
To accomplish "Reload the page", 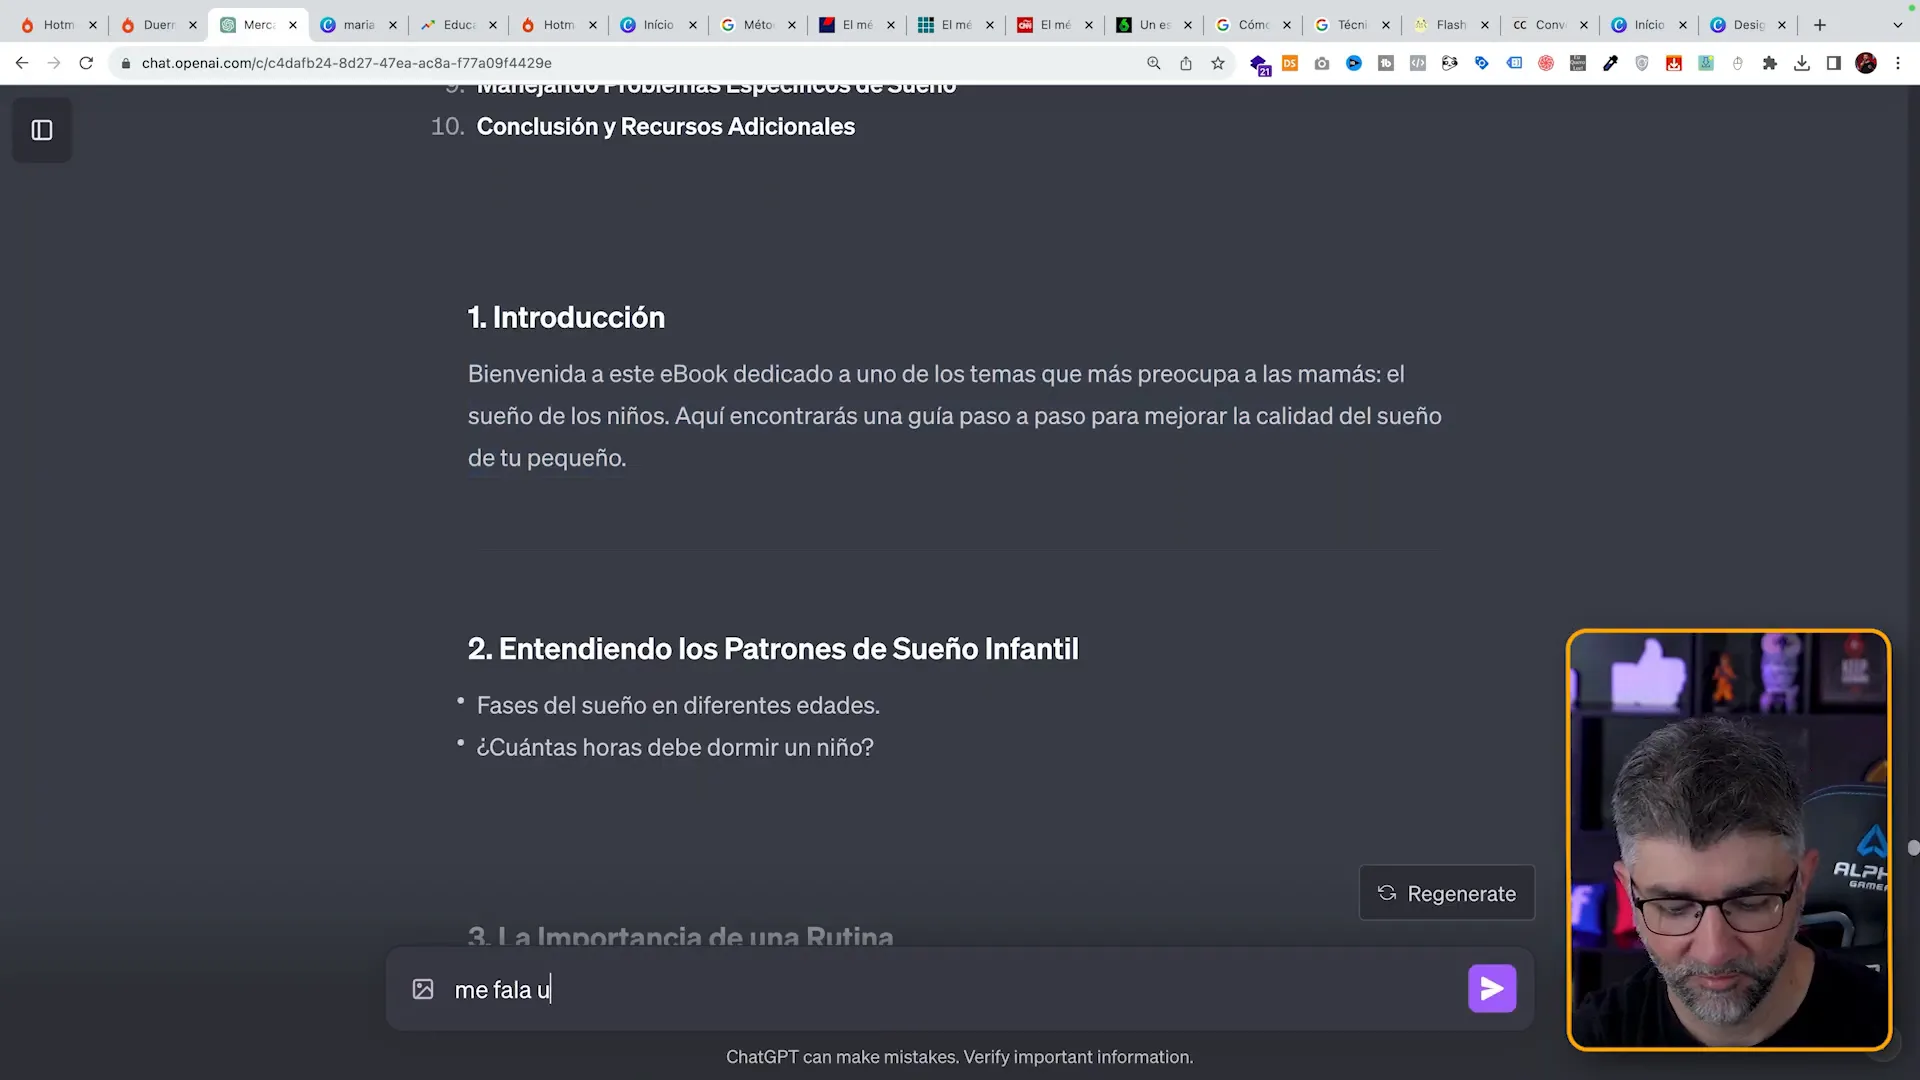I will click(86, 63).
